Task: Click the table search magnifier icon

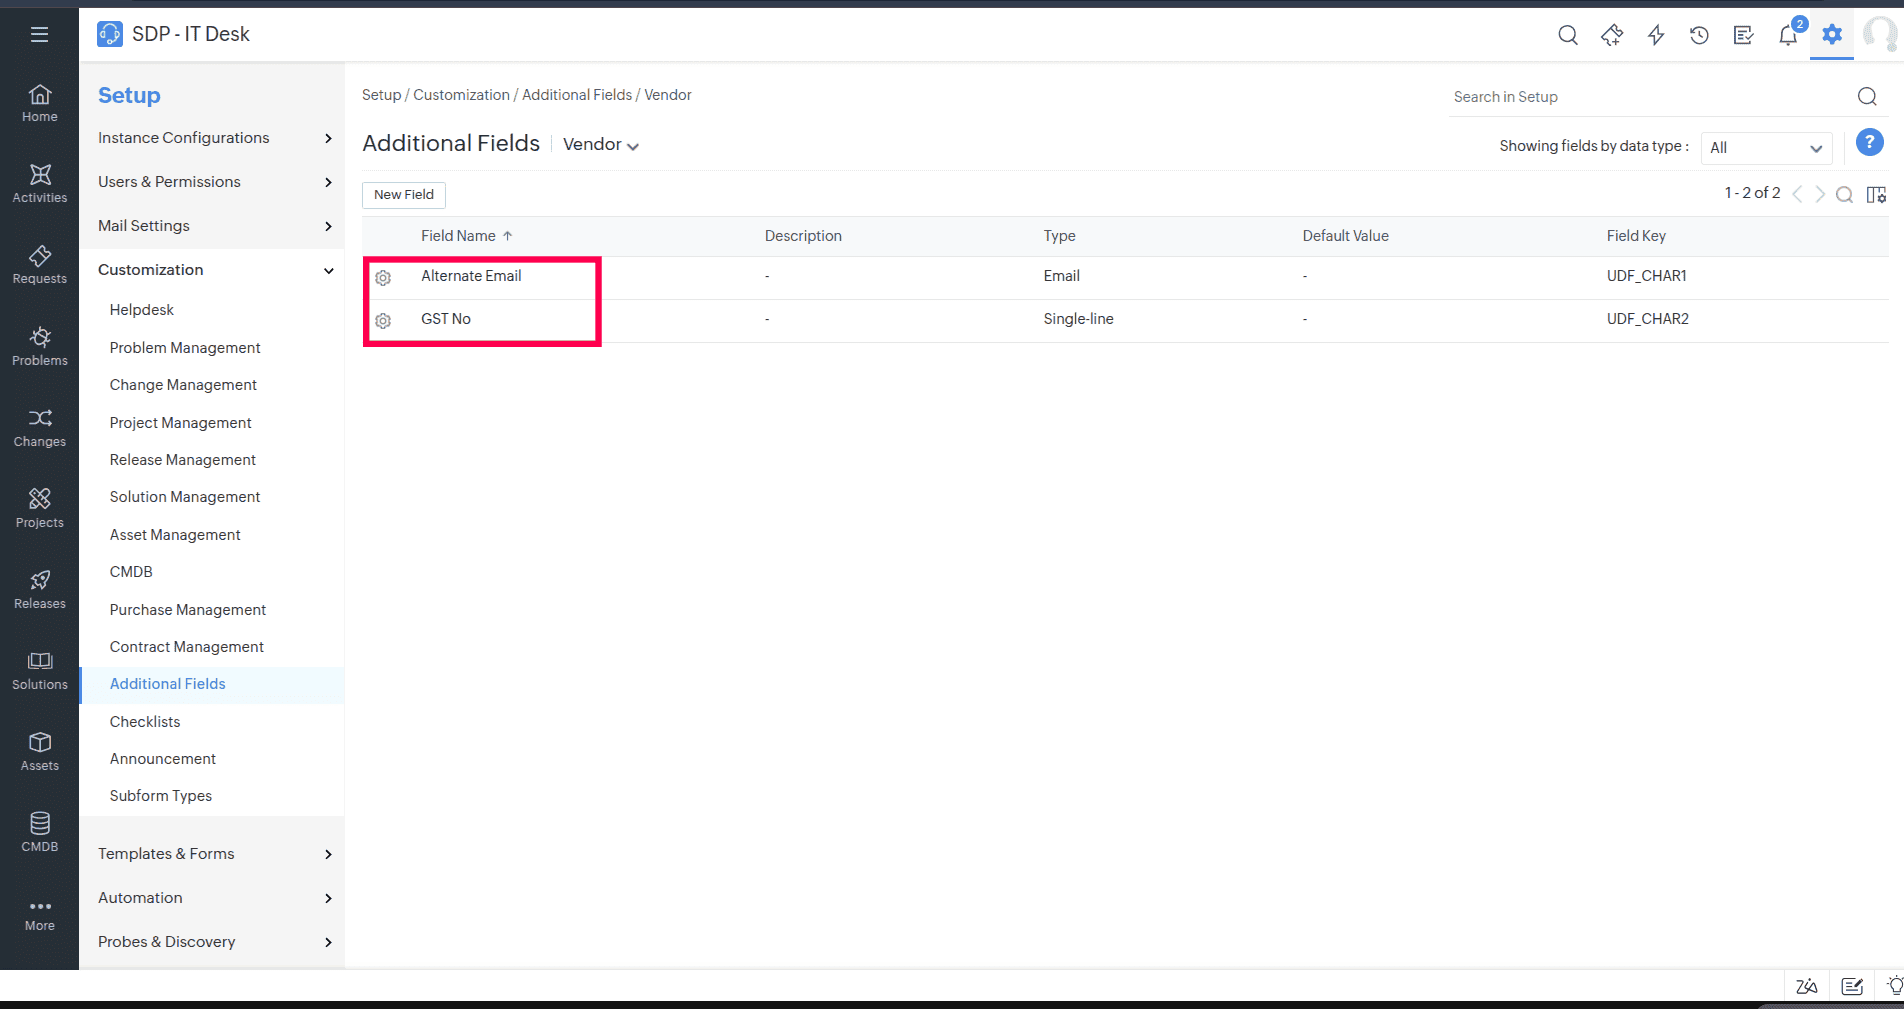Action: coord(1845,194)
